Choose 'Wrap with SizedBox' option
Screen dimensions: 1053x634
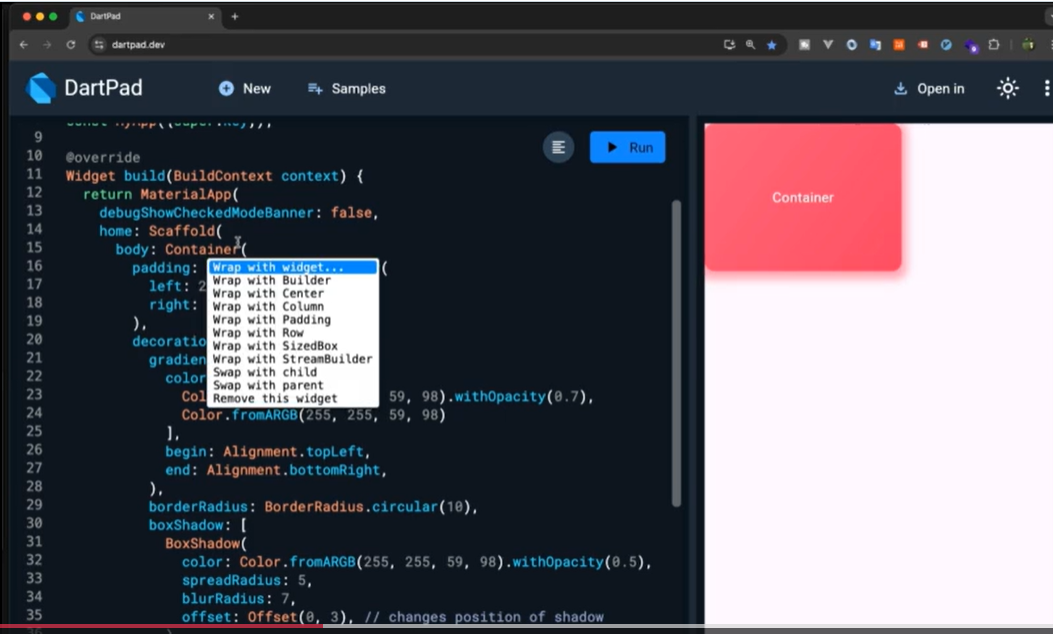coord(293,346)
